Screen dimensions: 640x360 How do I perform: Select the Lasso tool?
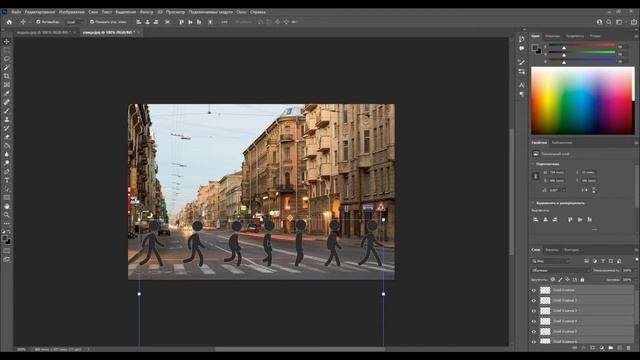tap(7, 59)
